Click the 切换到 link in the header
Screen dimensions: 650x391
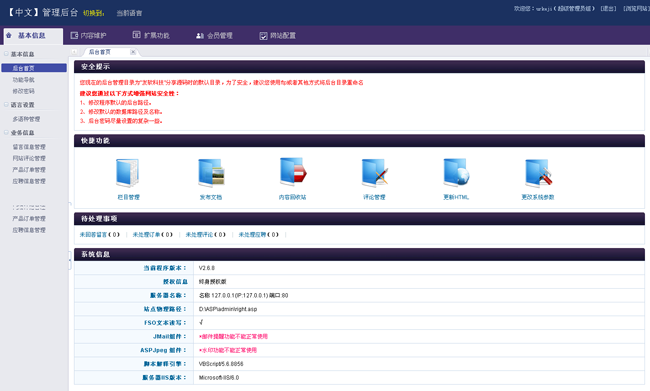pos(94,13)
